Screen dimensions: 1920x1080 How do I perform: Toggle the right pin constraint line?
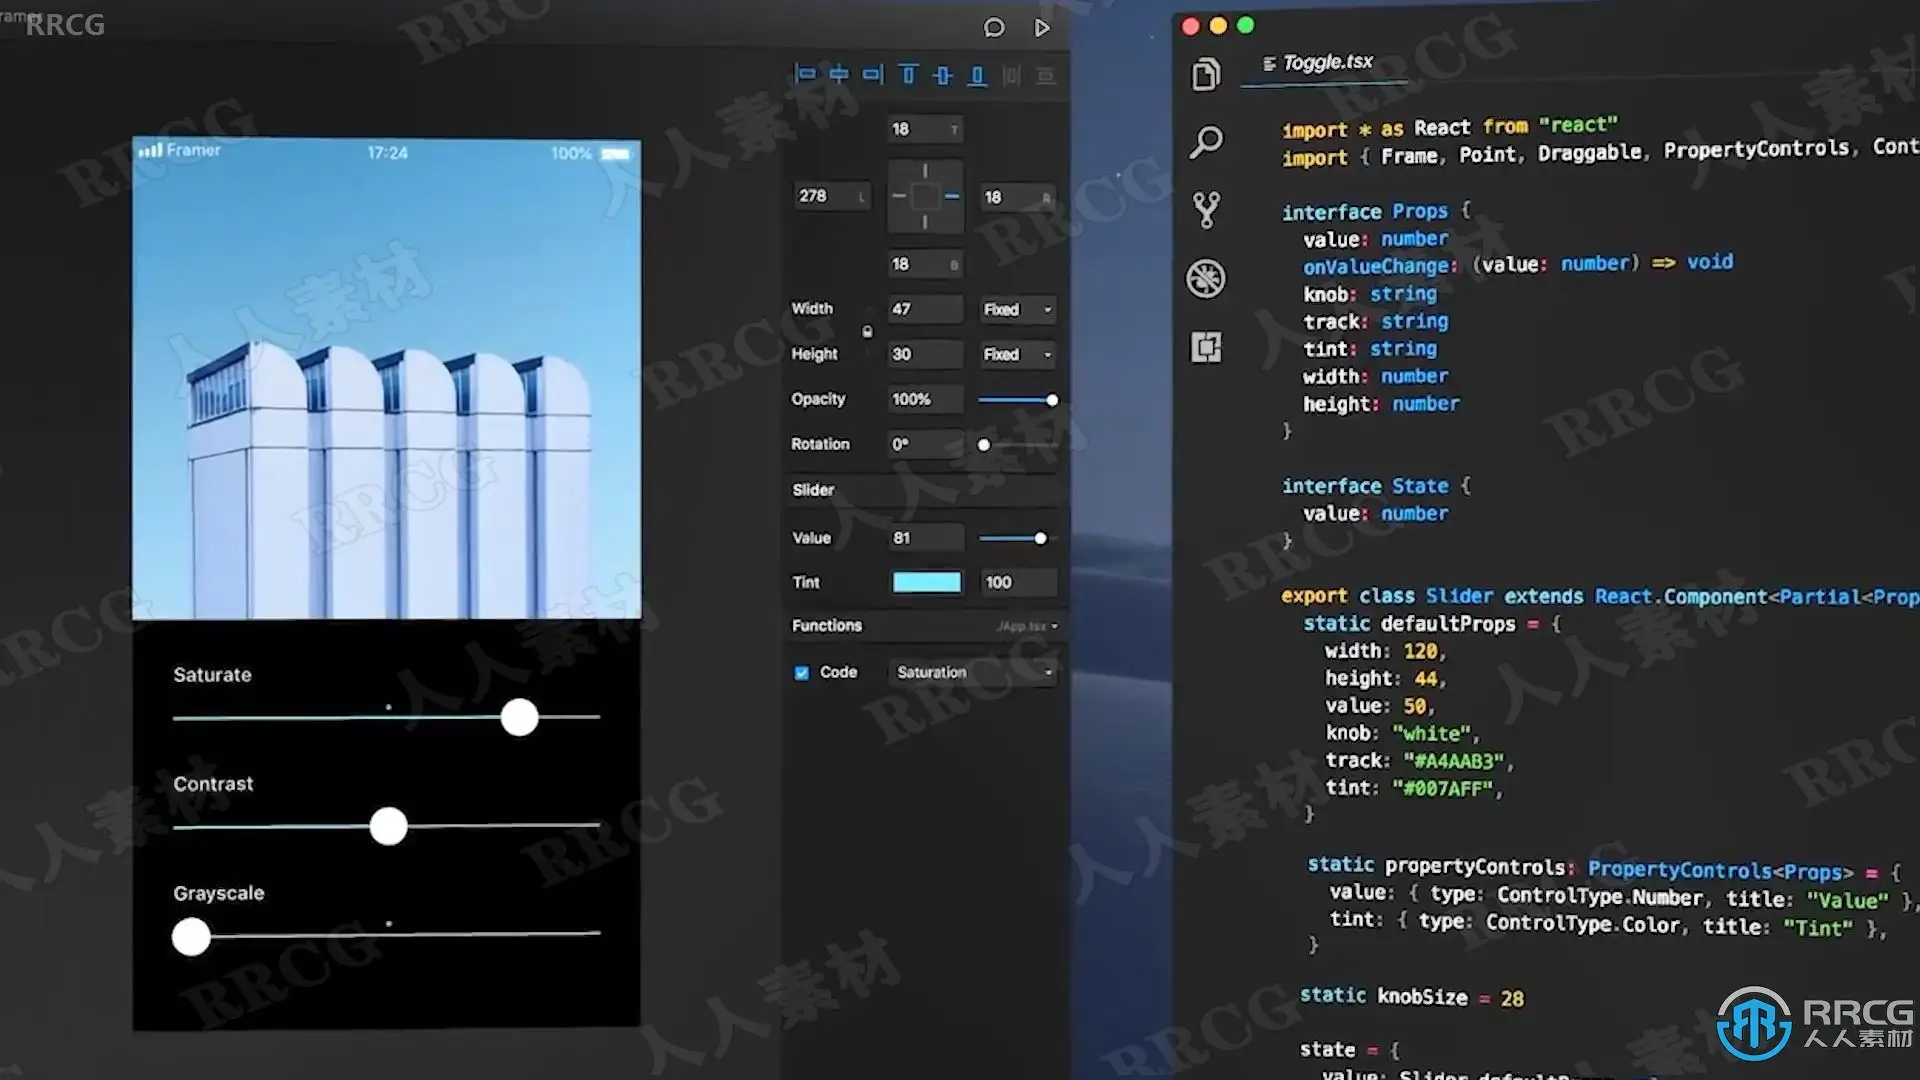pos(951,196)
